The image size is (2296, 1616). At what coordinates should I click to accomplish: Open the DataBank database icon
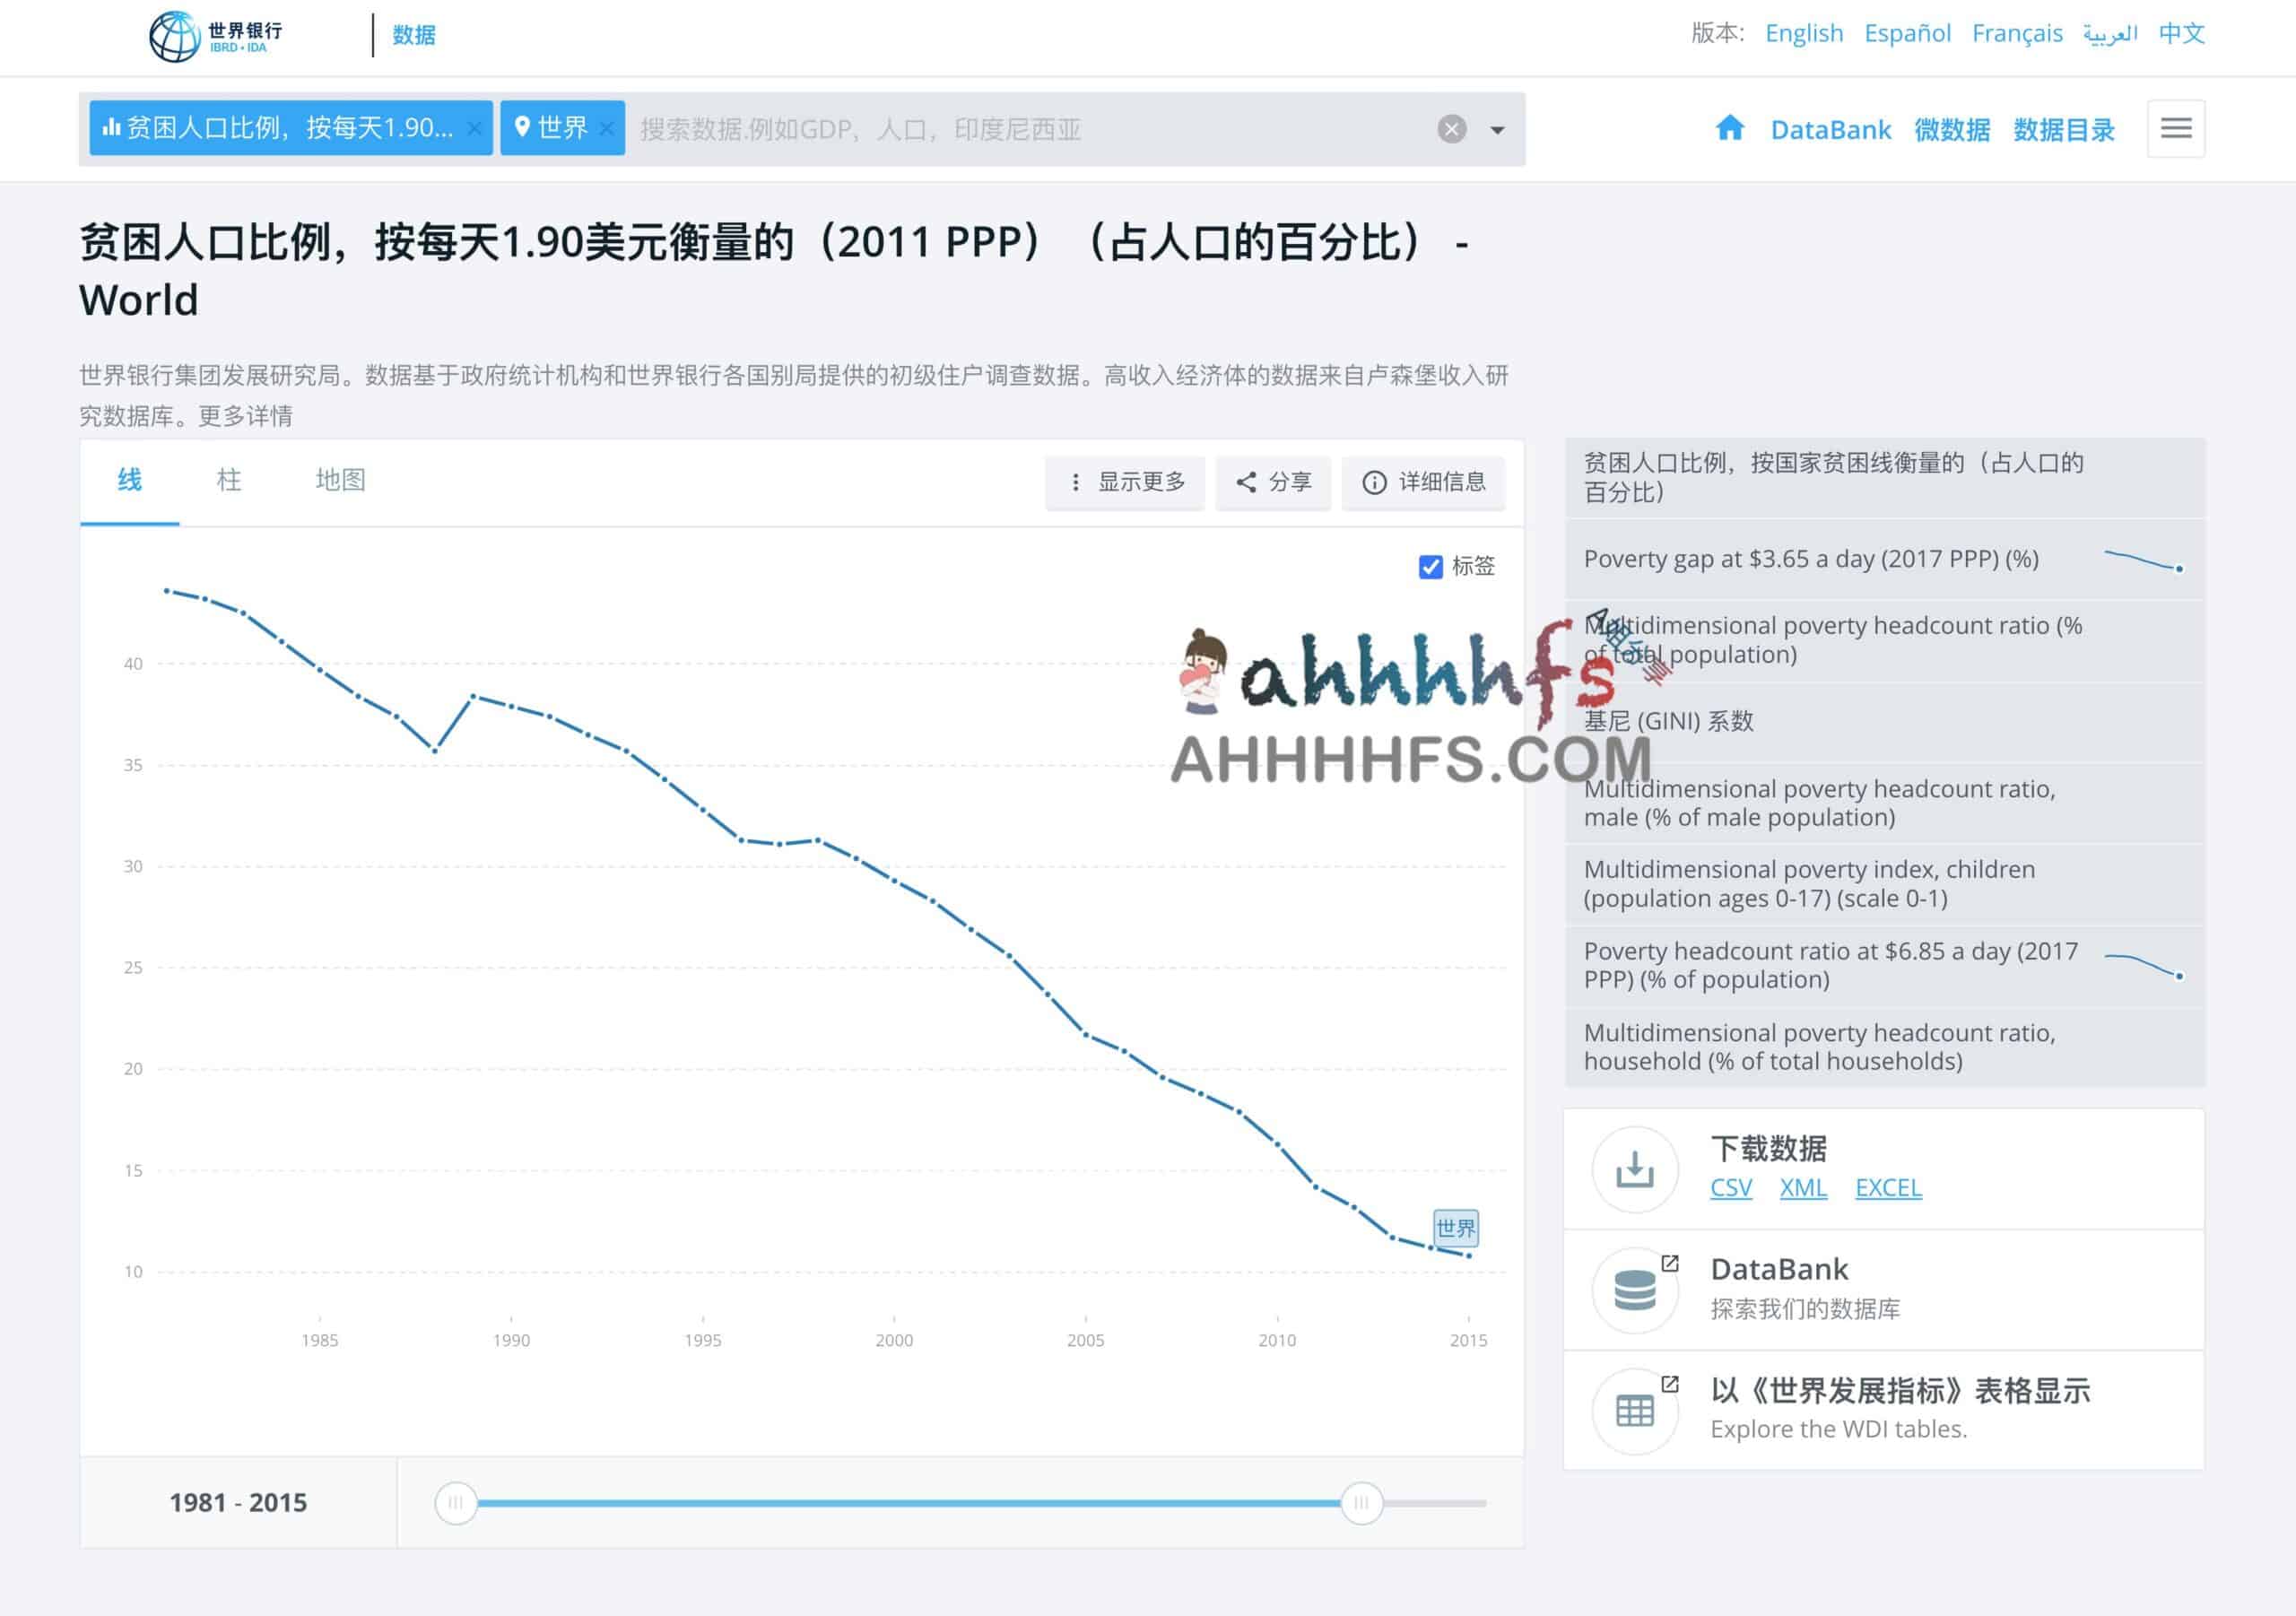point(1634,1289)
